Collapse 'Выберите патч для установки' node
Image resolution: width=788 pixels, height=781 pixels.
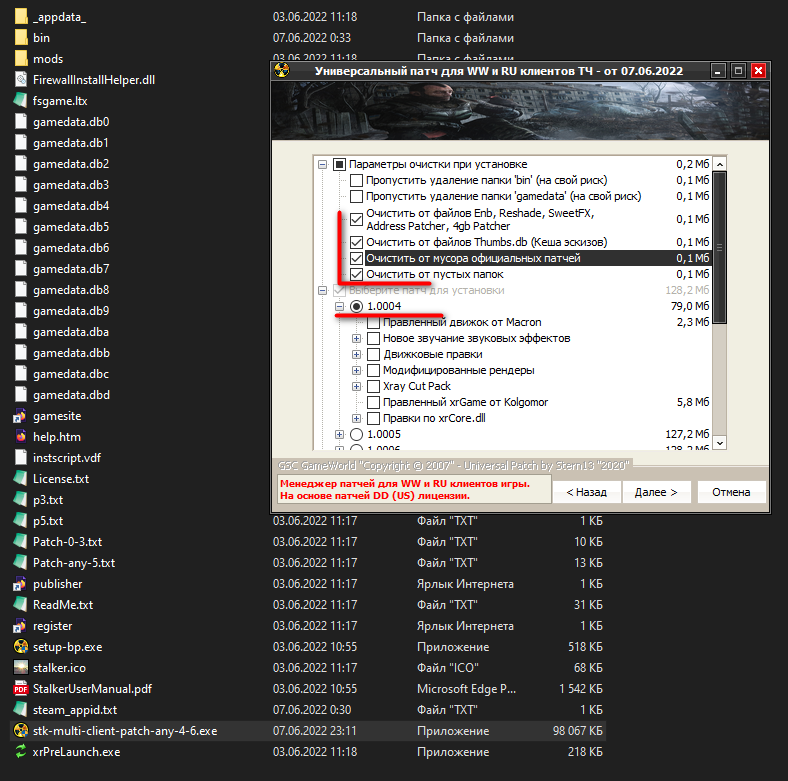[x=323, y=290]
